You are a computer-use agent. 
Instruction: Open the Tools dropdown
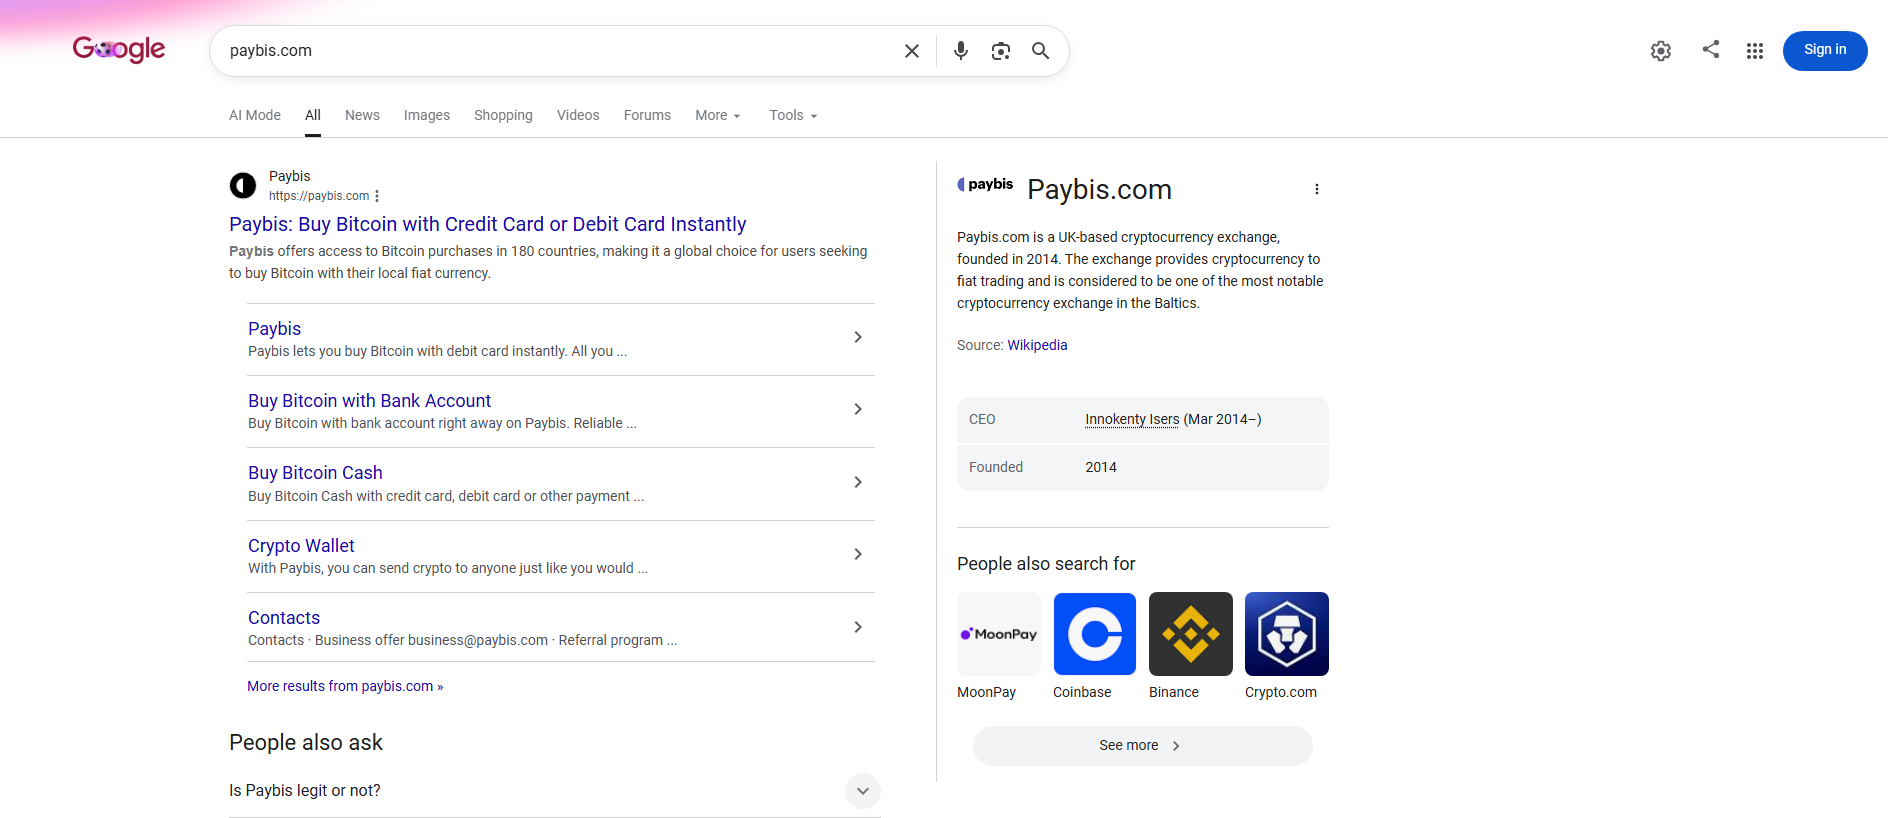[793, 115]
